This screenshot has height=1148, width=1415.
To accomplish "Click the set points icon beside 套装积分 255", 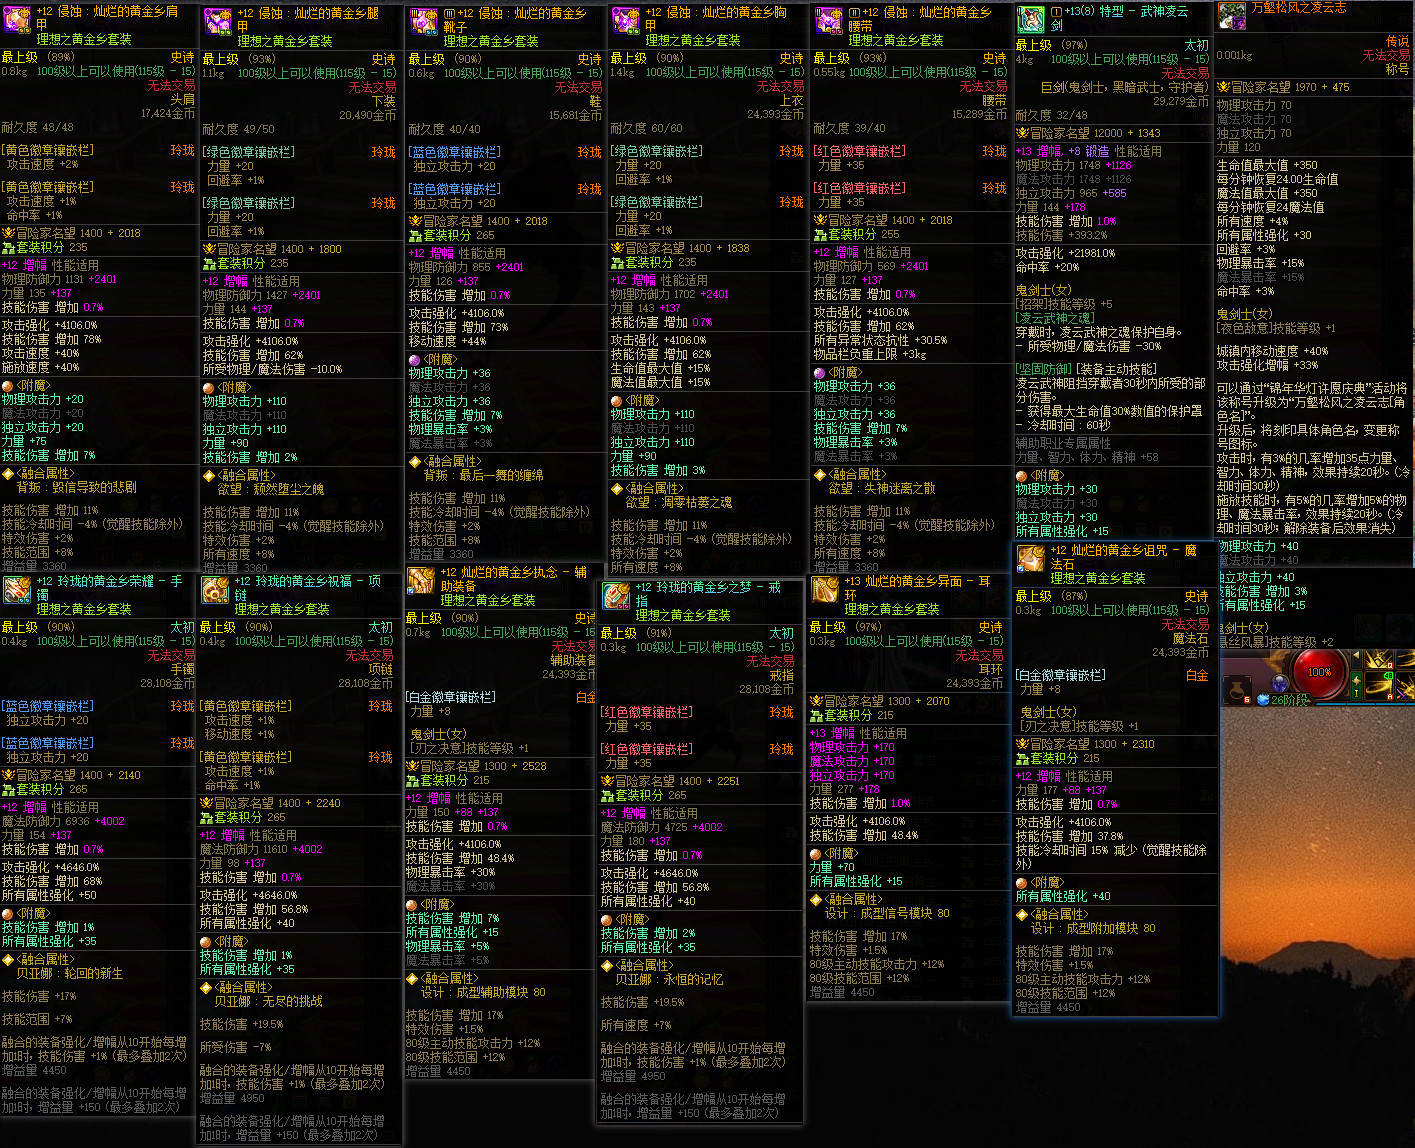I will [x=820, y=234].
